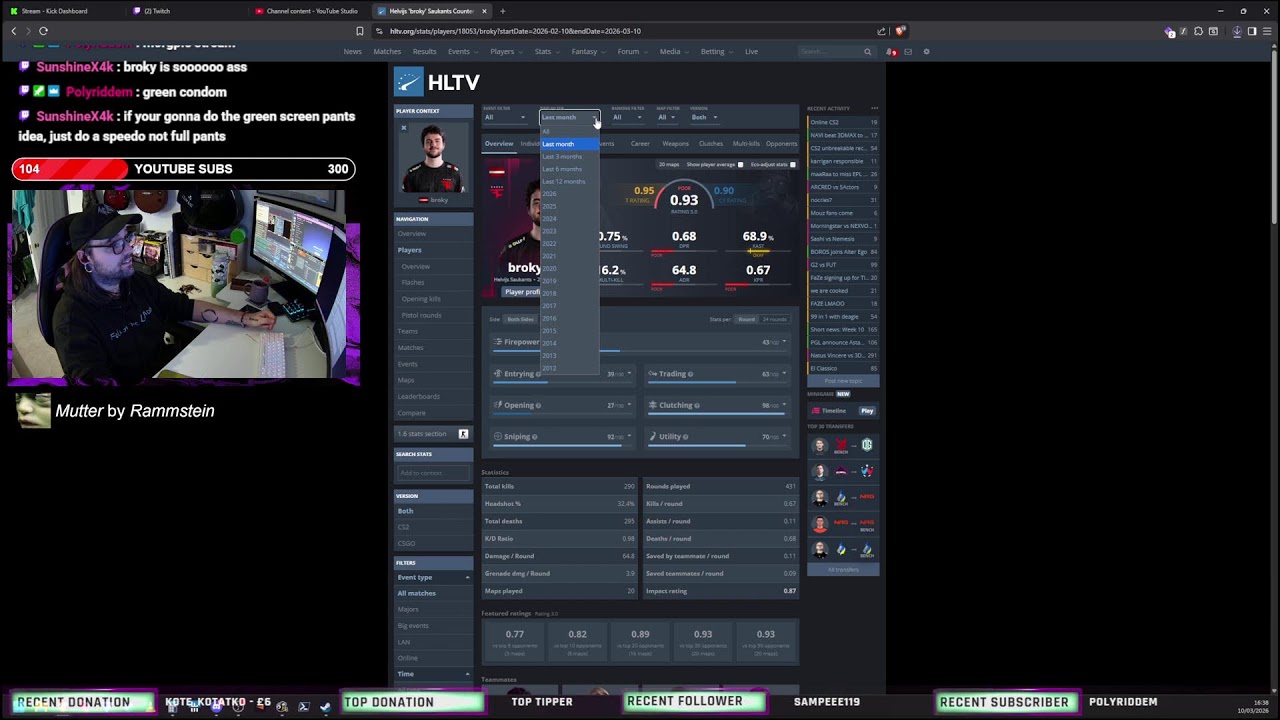This screenshot has width=1280, height=720.
Task: Switch to the Opponents tab
Action: [781, 143]
